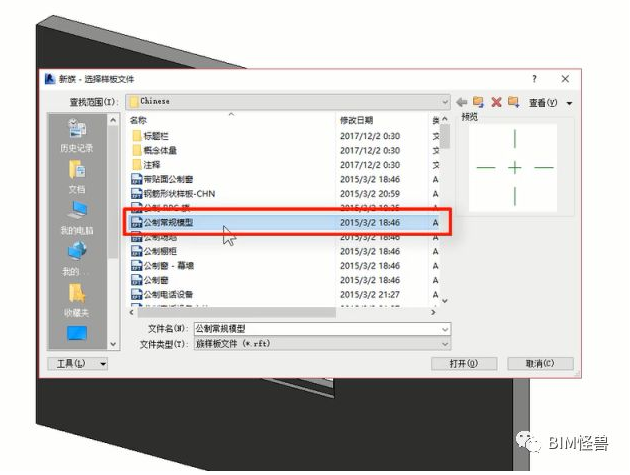This screenshot has width=630, height=475.
Task: Click the new folder icon
Action: (512, 102)
